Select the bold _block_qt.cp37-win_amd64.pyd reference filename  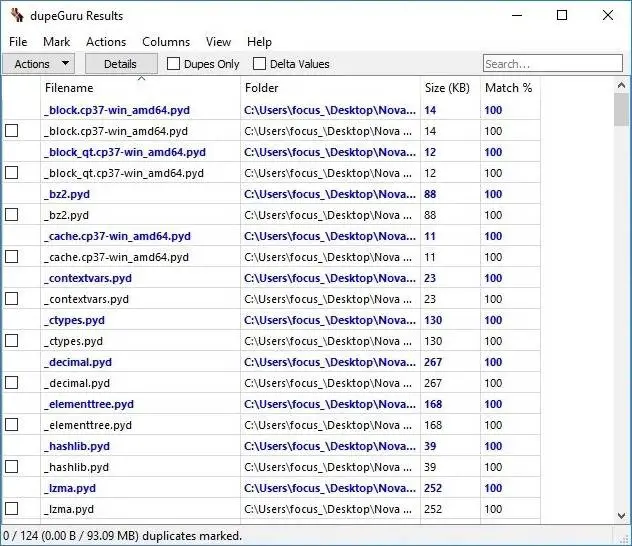coord(125,152)
